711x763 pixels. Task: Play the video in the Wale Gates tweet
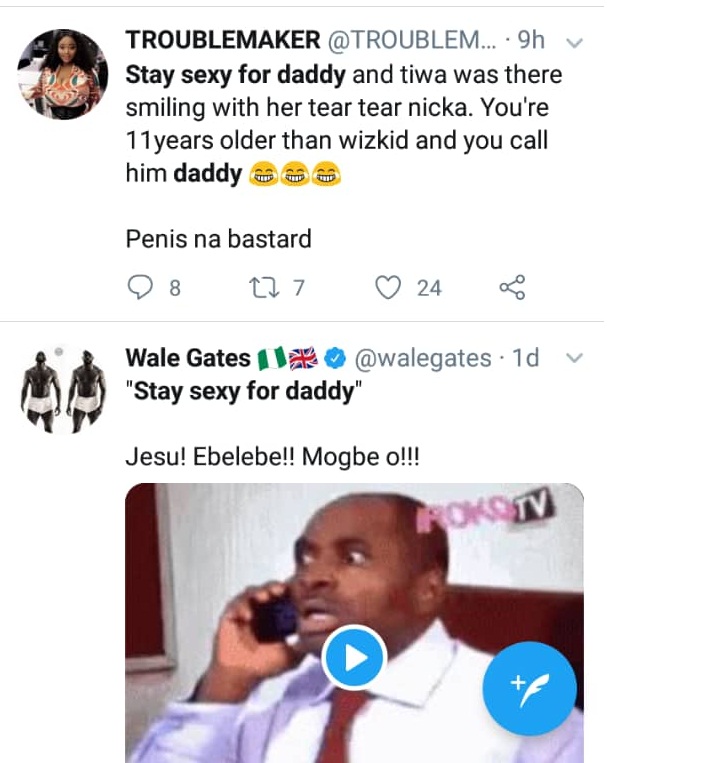(x=354, y=659)
